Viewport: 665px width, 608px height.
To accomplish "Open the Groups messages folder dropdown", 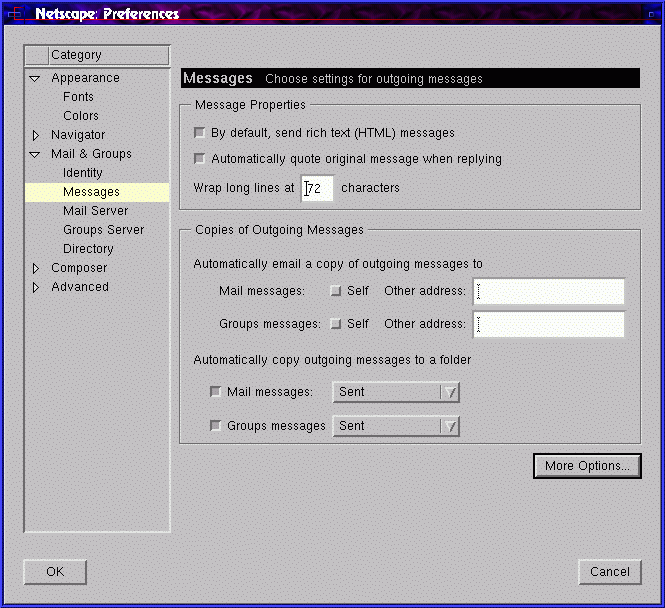I will click(396, 426).
